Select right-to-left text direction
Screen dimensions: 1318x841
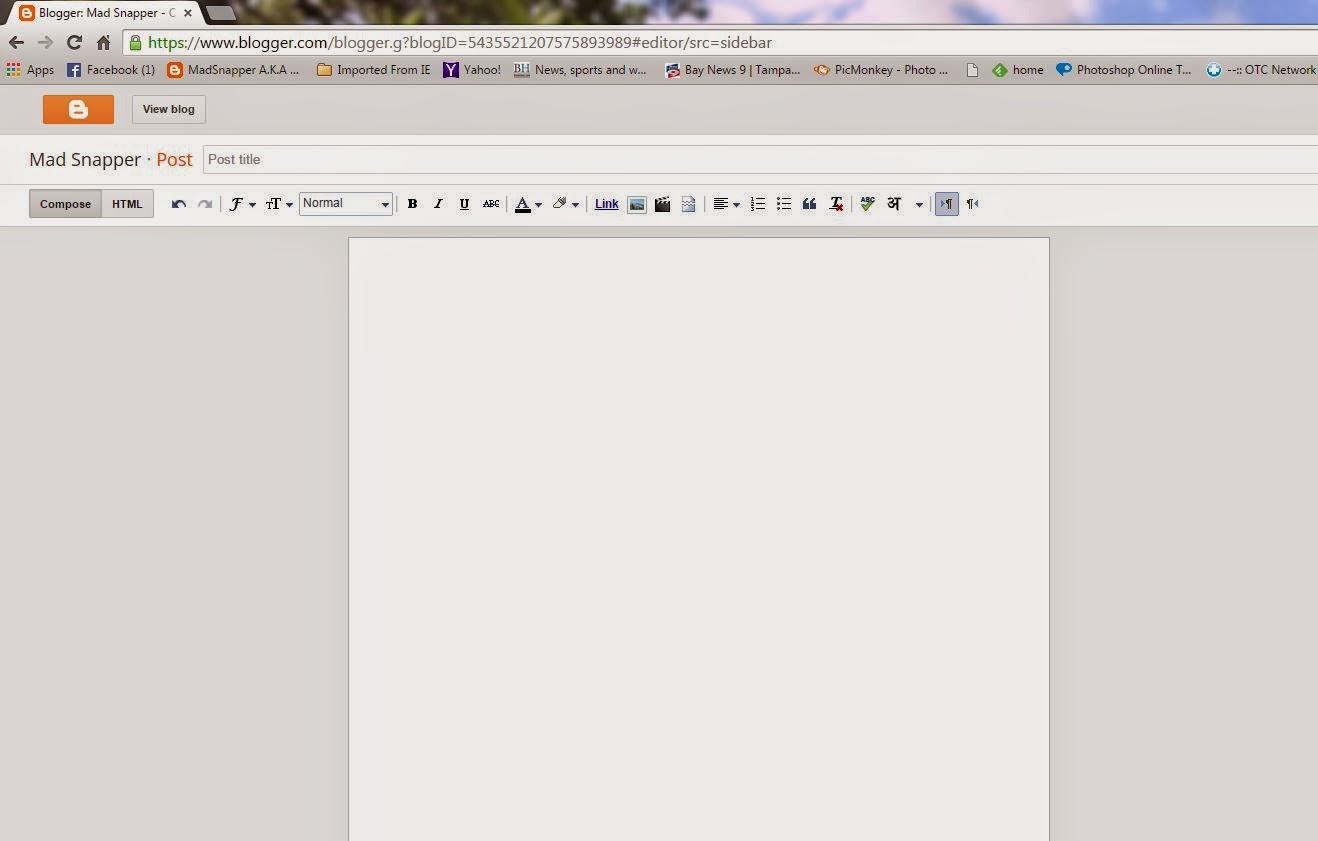[972, 204]
